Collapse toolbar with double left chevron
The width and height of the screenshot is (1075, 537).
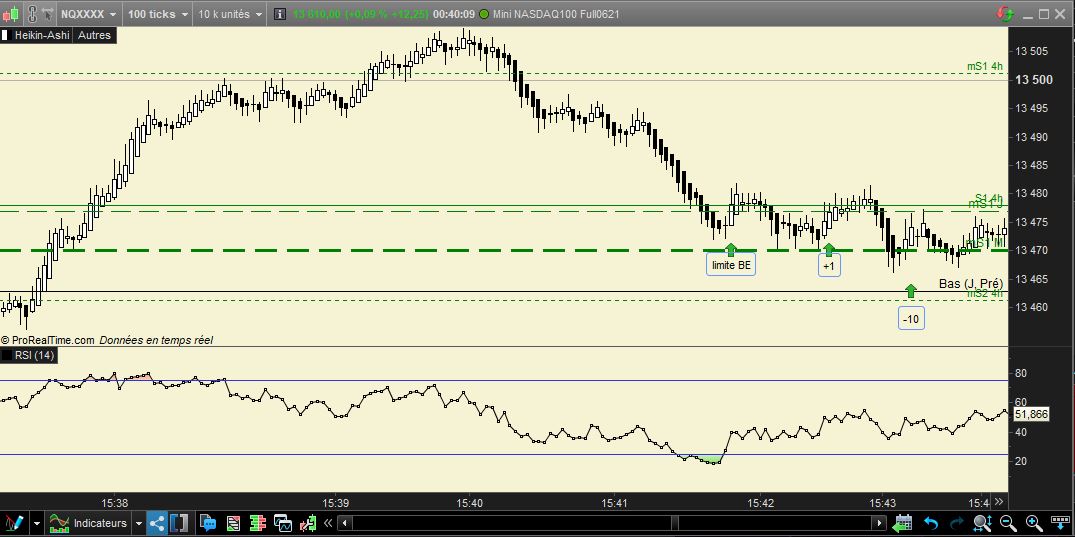pyautogui.click(x=328, y=524)
